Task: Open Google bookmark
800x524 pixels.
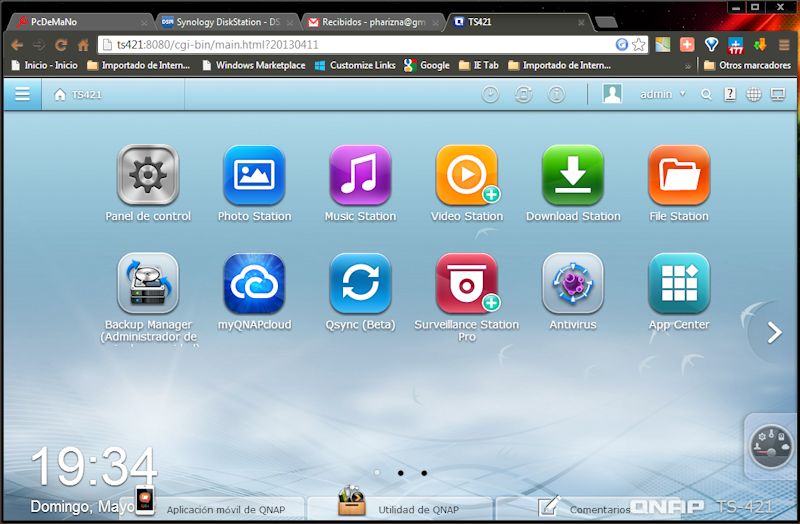Action: tap(427, 65)
